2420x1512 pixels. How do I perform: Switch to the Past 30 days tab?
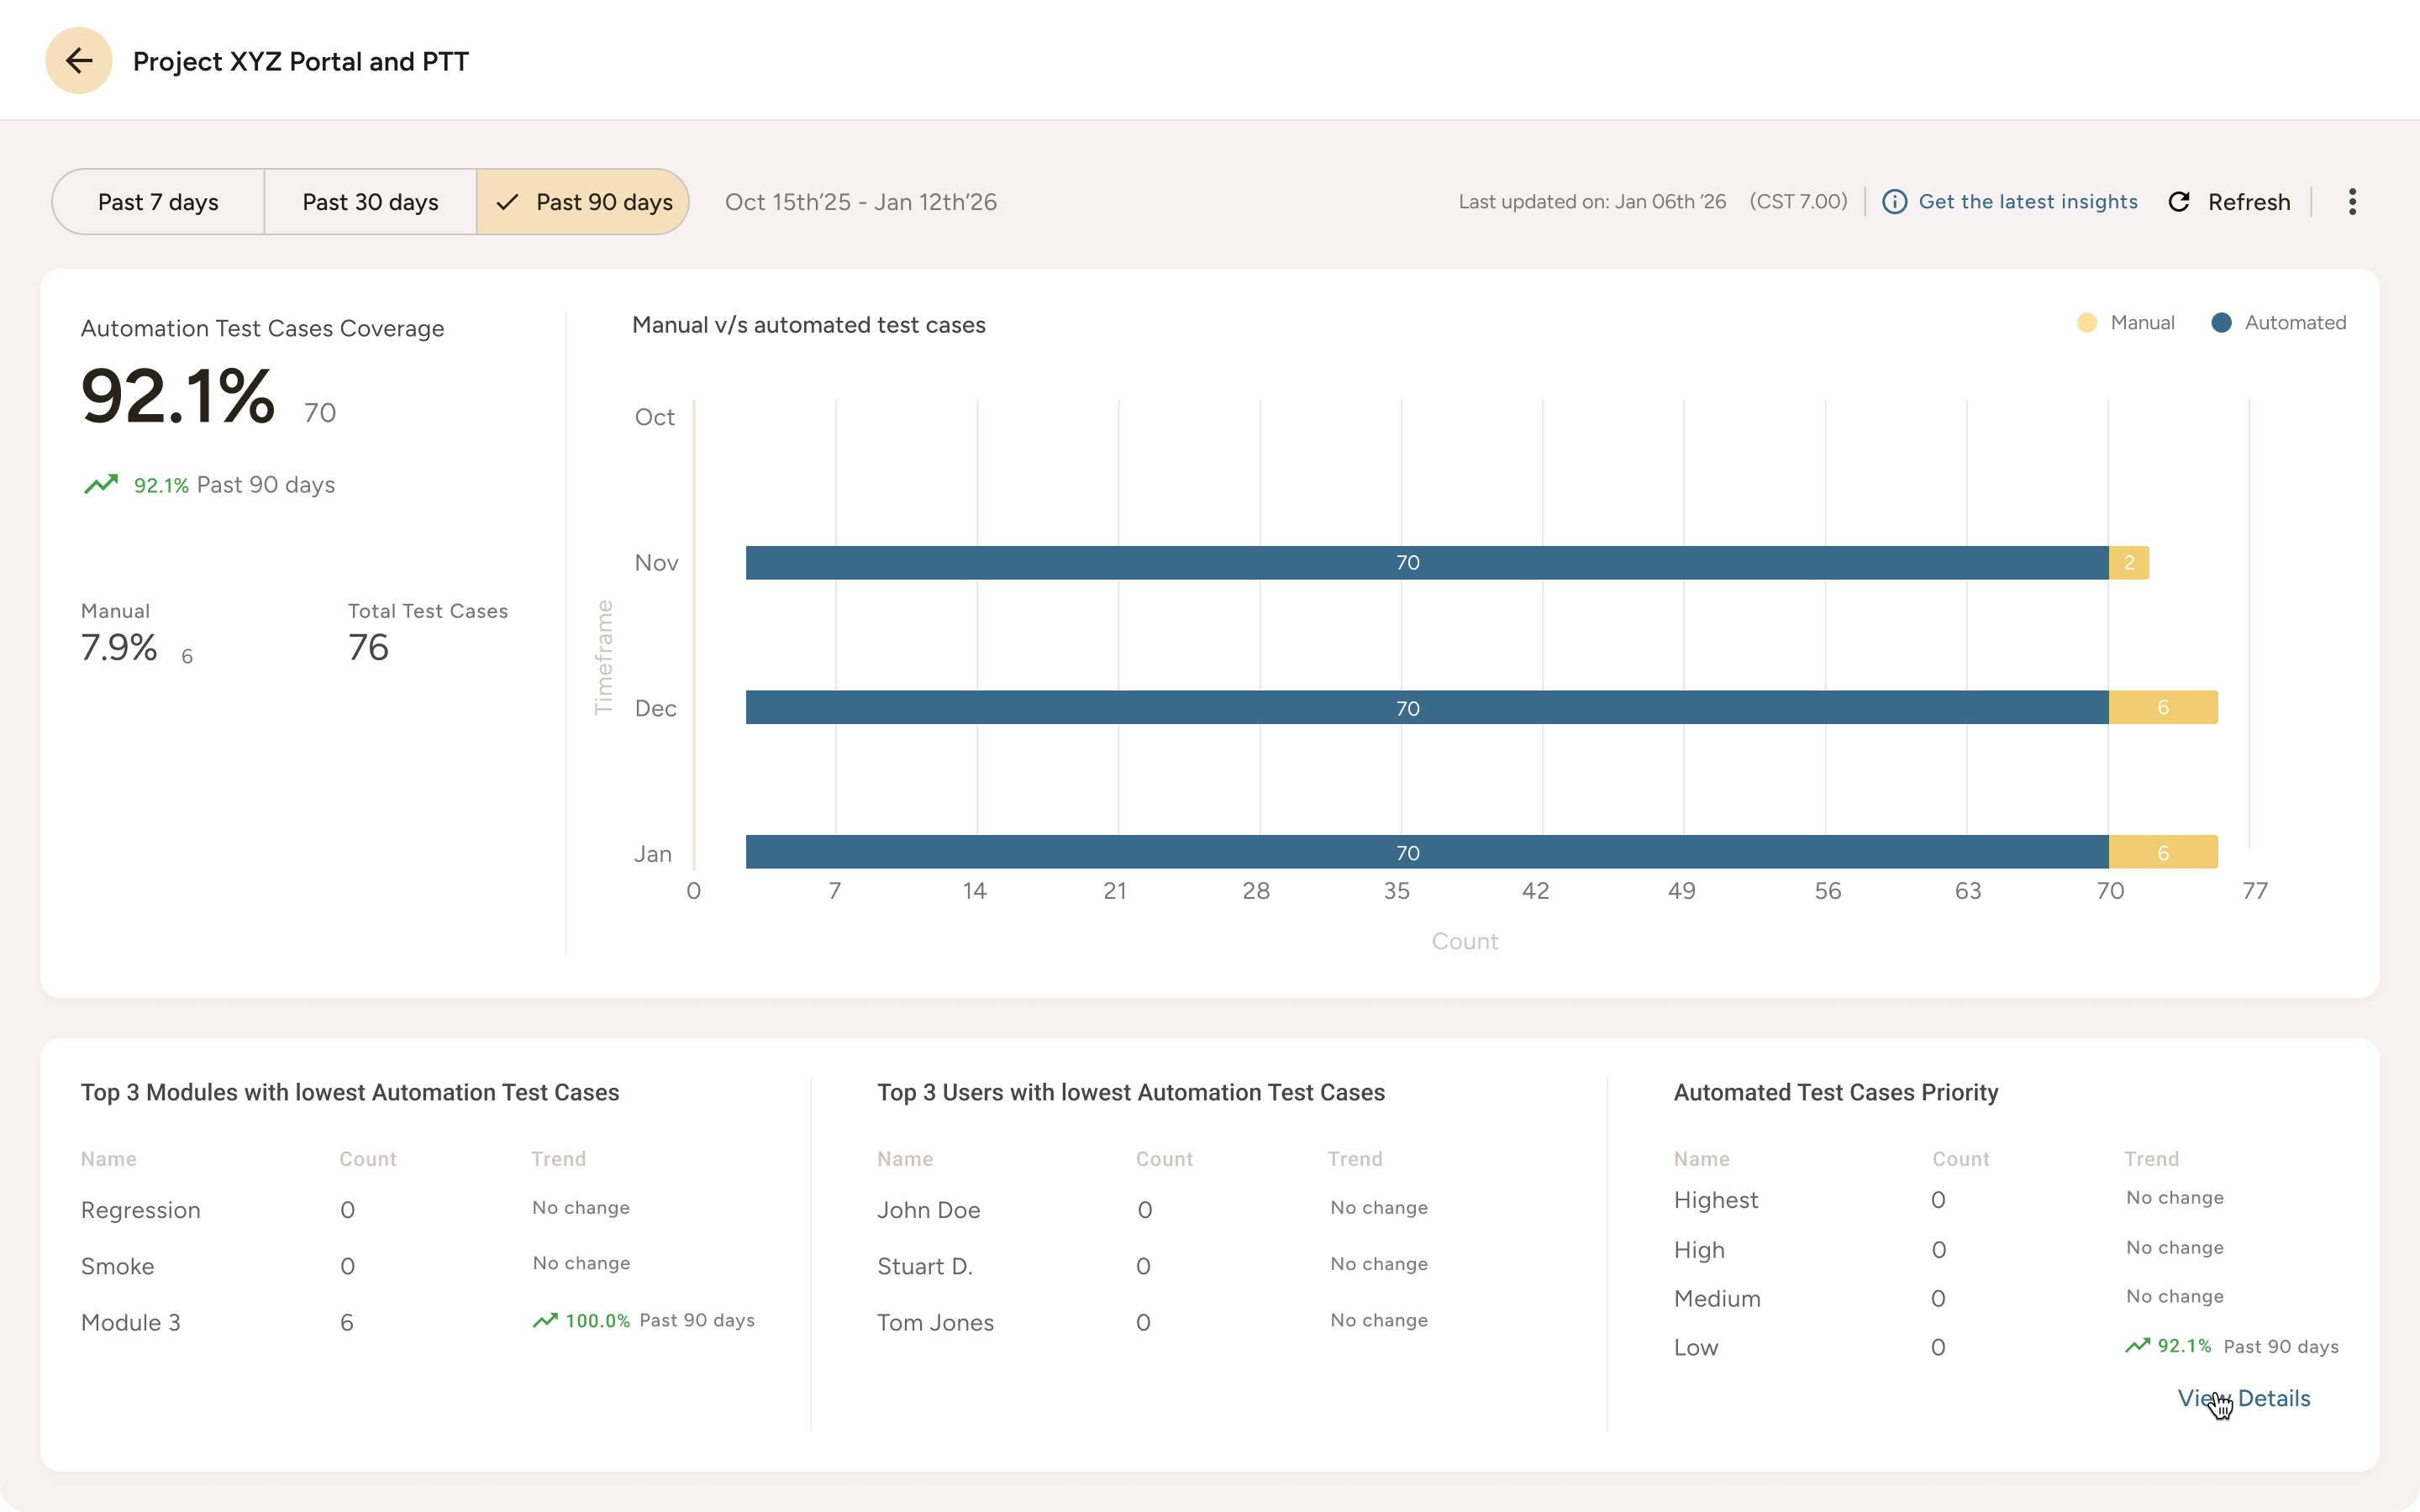370,201
